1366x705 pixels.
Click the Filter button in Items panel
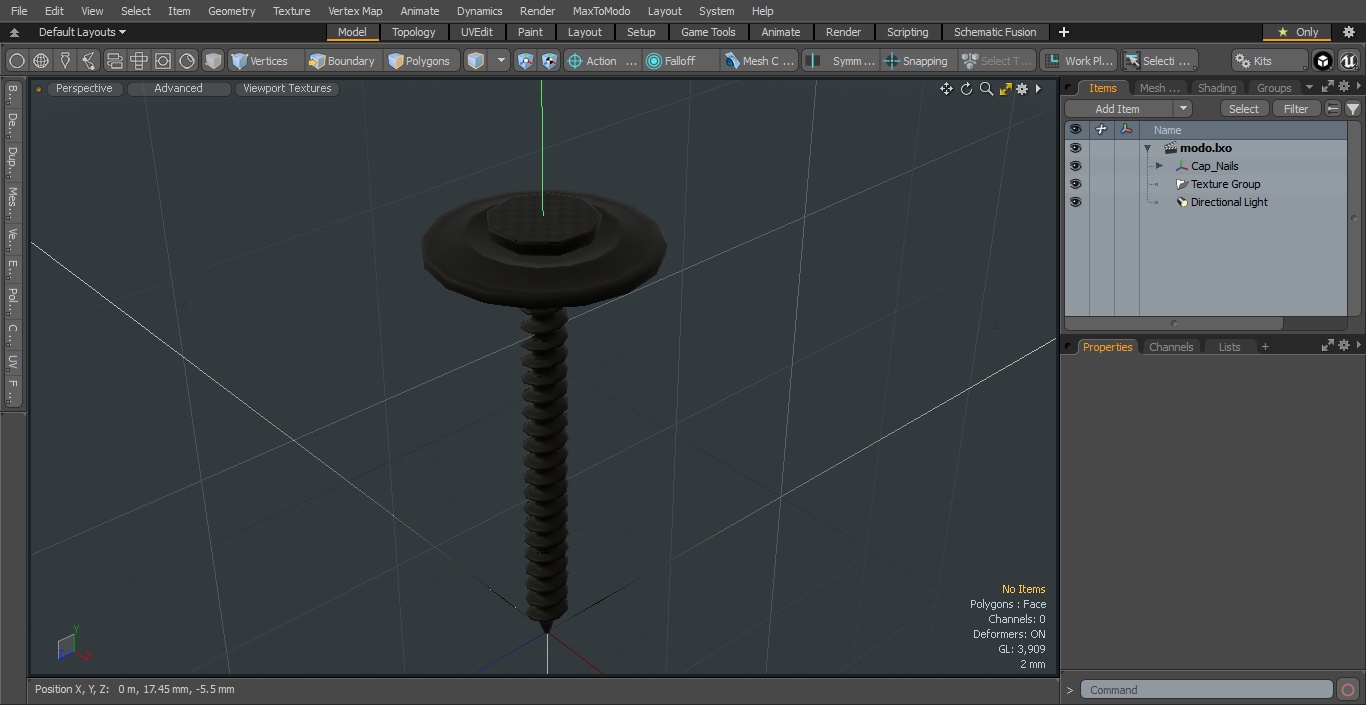pyautogui.click(x=1296, y=109)
